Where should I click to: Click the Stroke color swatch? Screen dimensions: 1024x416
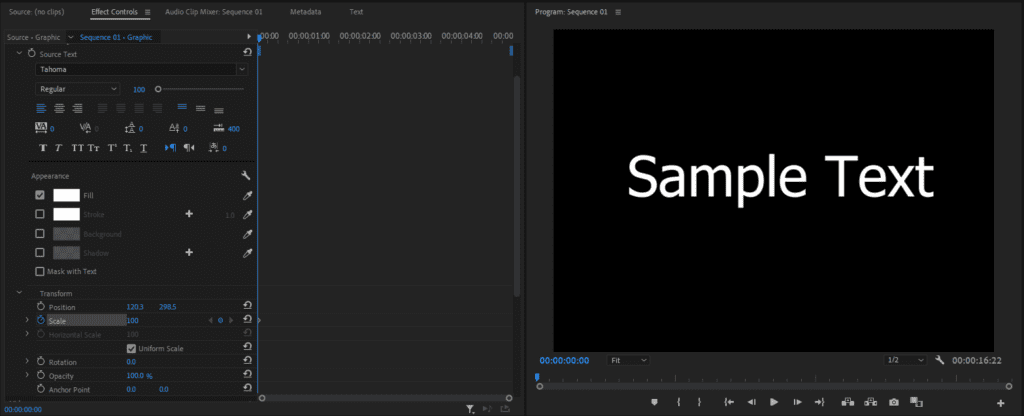[66, 214]
